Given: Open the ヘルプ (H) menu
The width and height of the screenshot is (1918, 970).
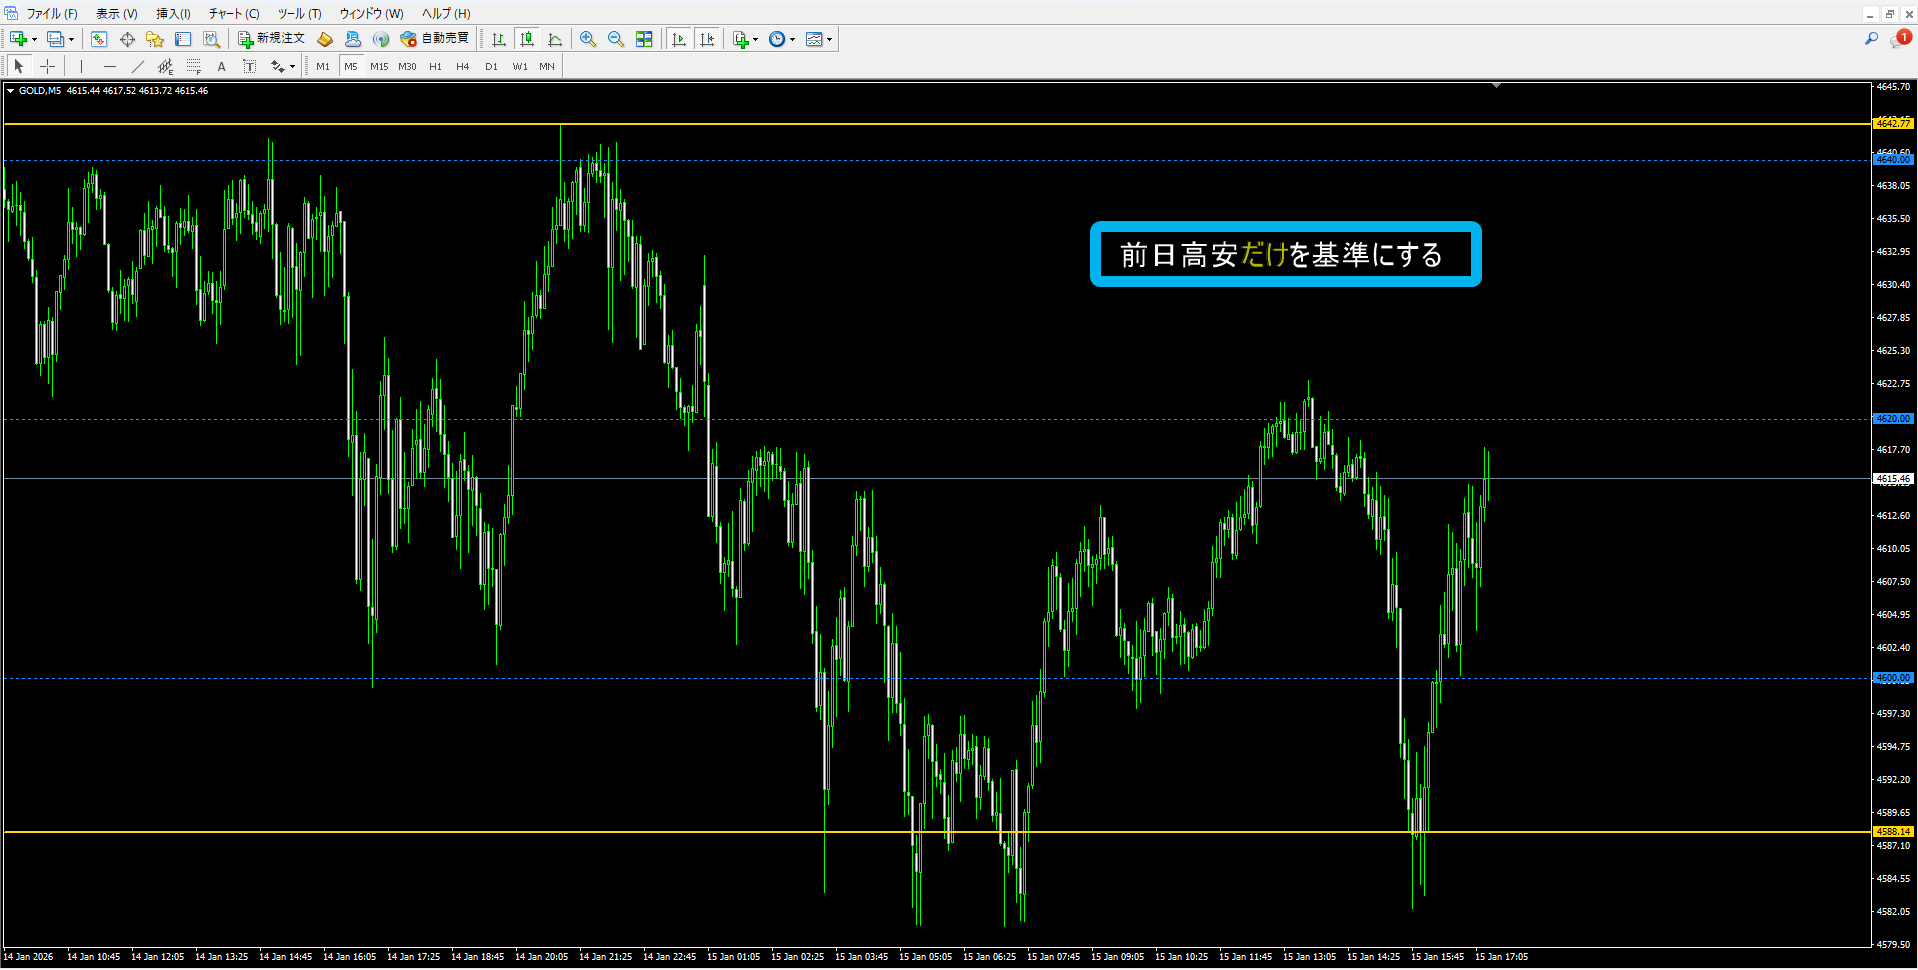Looking at the screenshot, I should pos(446,13).
